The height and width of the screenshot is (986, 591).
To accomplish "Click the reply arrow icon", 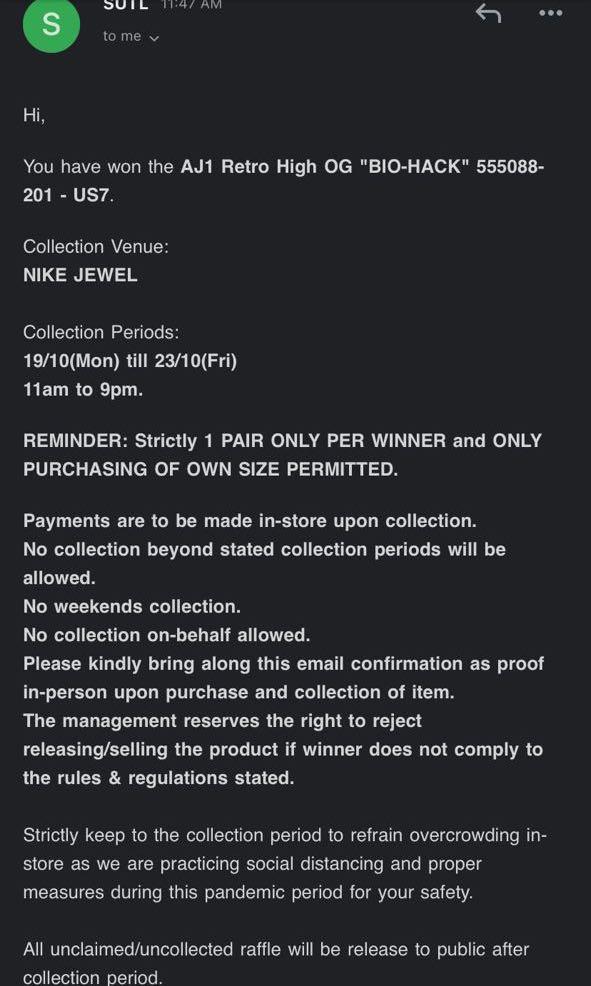I will 488,13.
